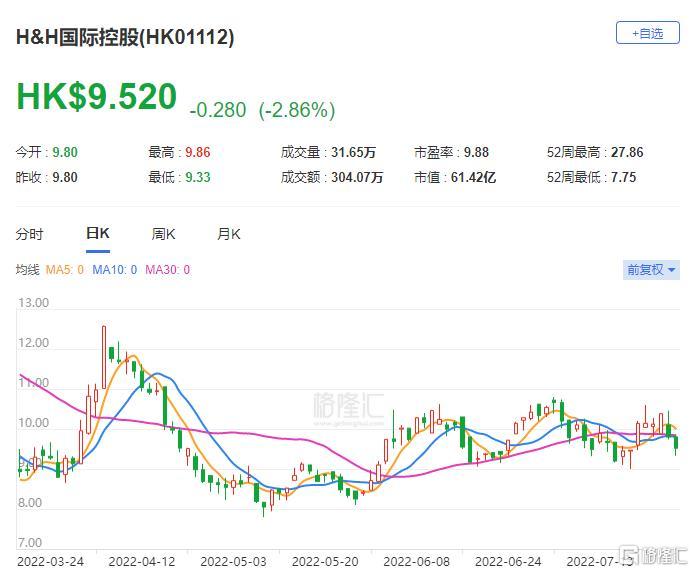Click 成交额 value 304.07万

[357, 178]
